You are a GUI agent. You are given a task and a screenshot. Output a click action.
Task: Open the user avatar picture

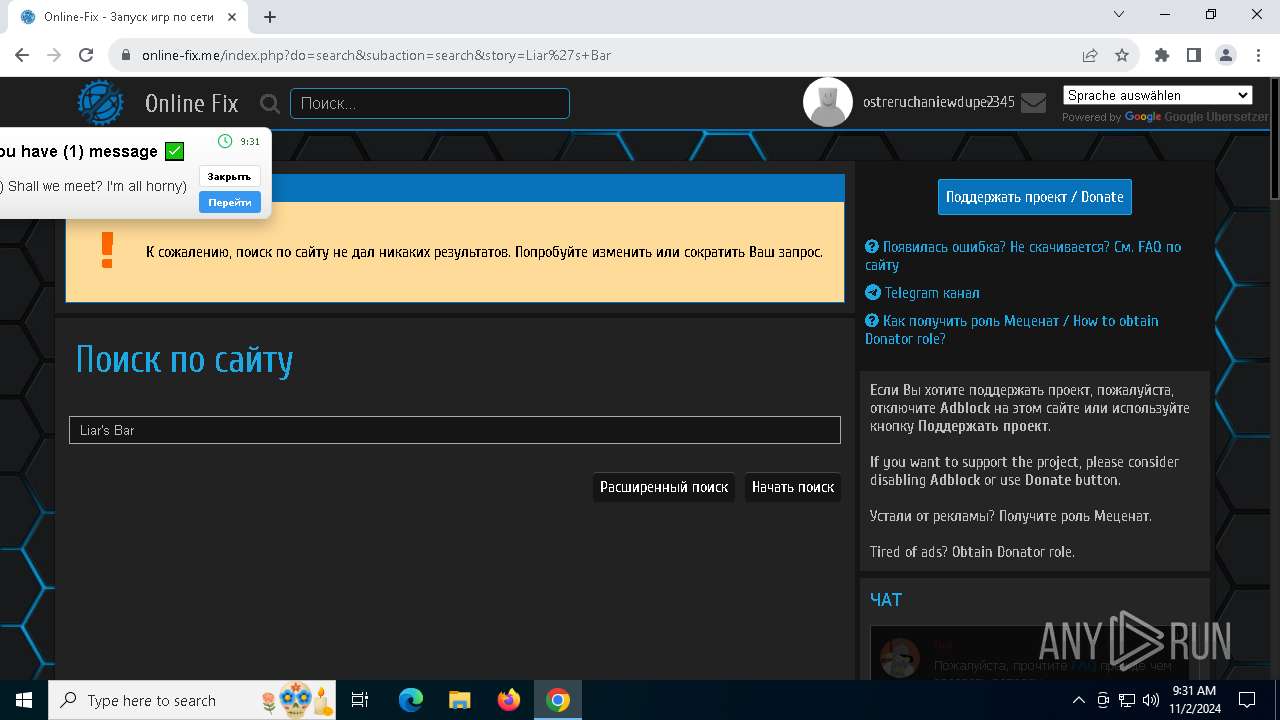point(828,102)
